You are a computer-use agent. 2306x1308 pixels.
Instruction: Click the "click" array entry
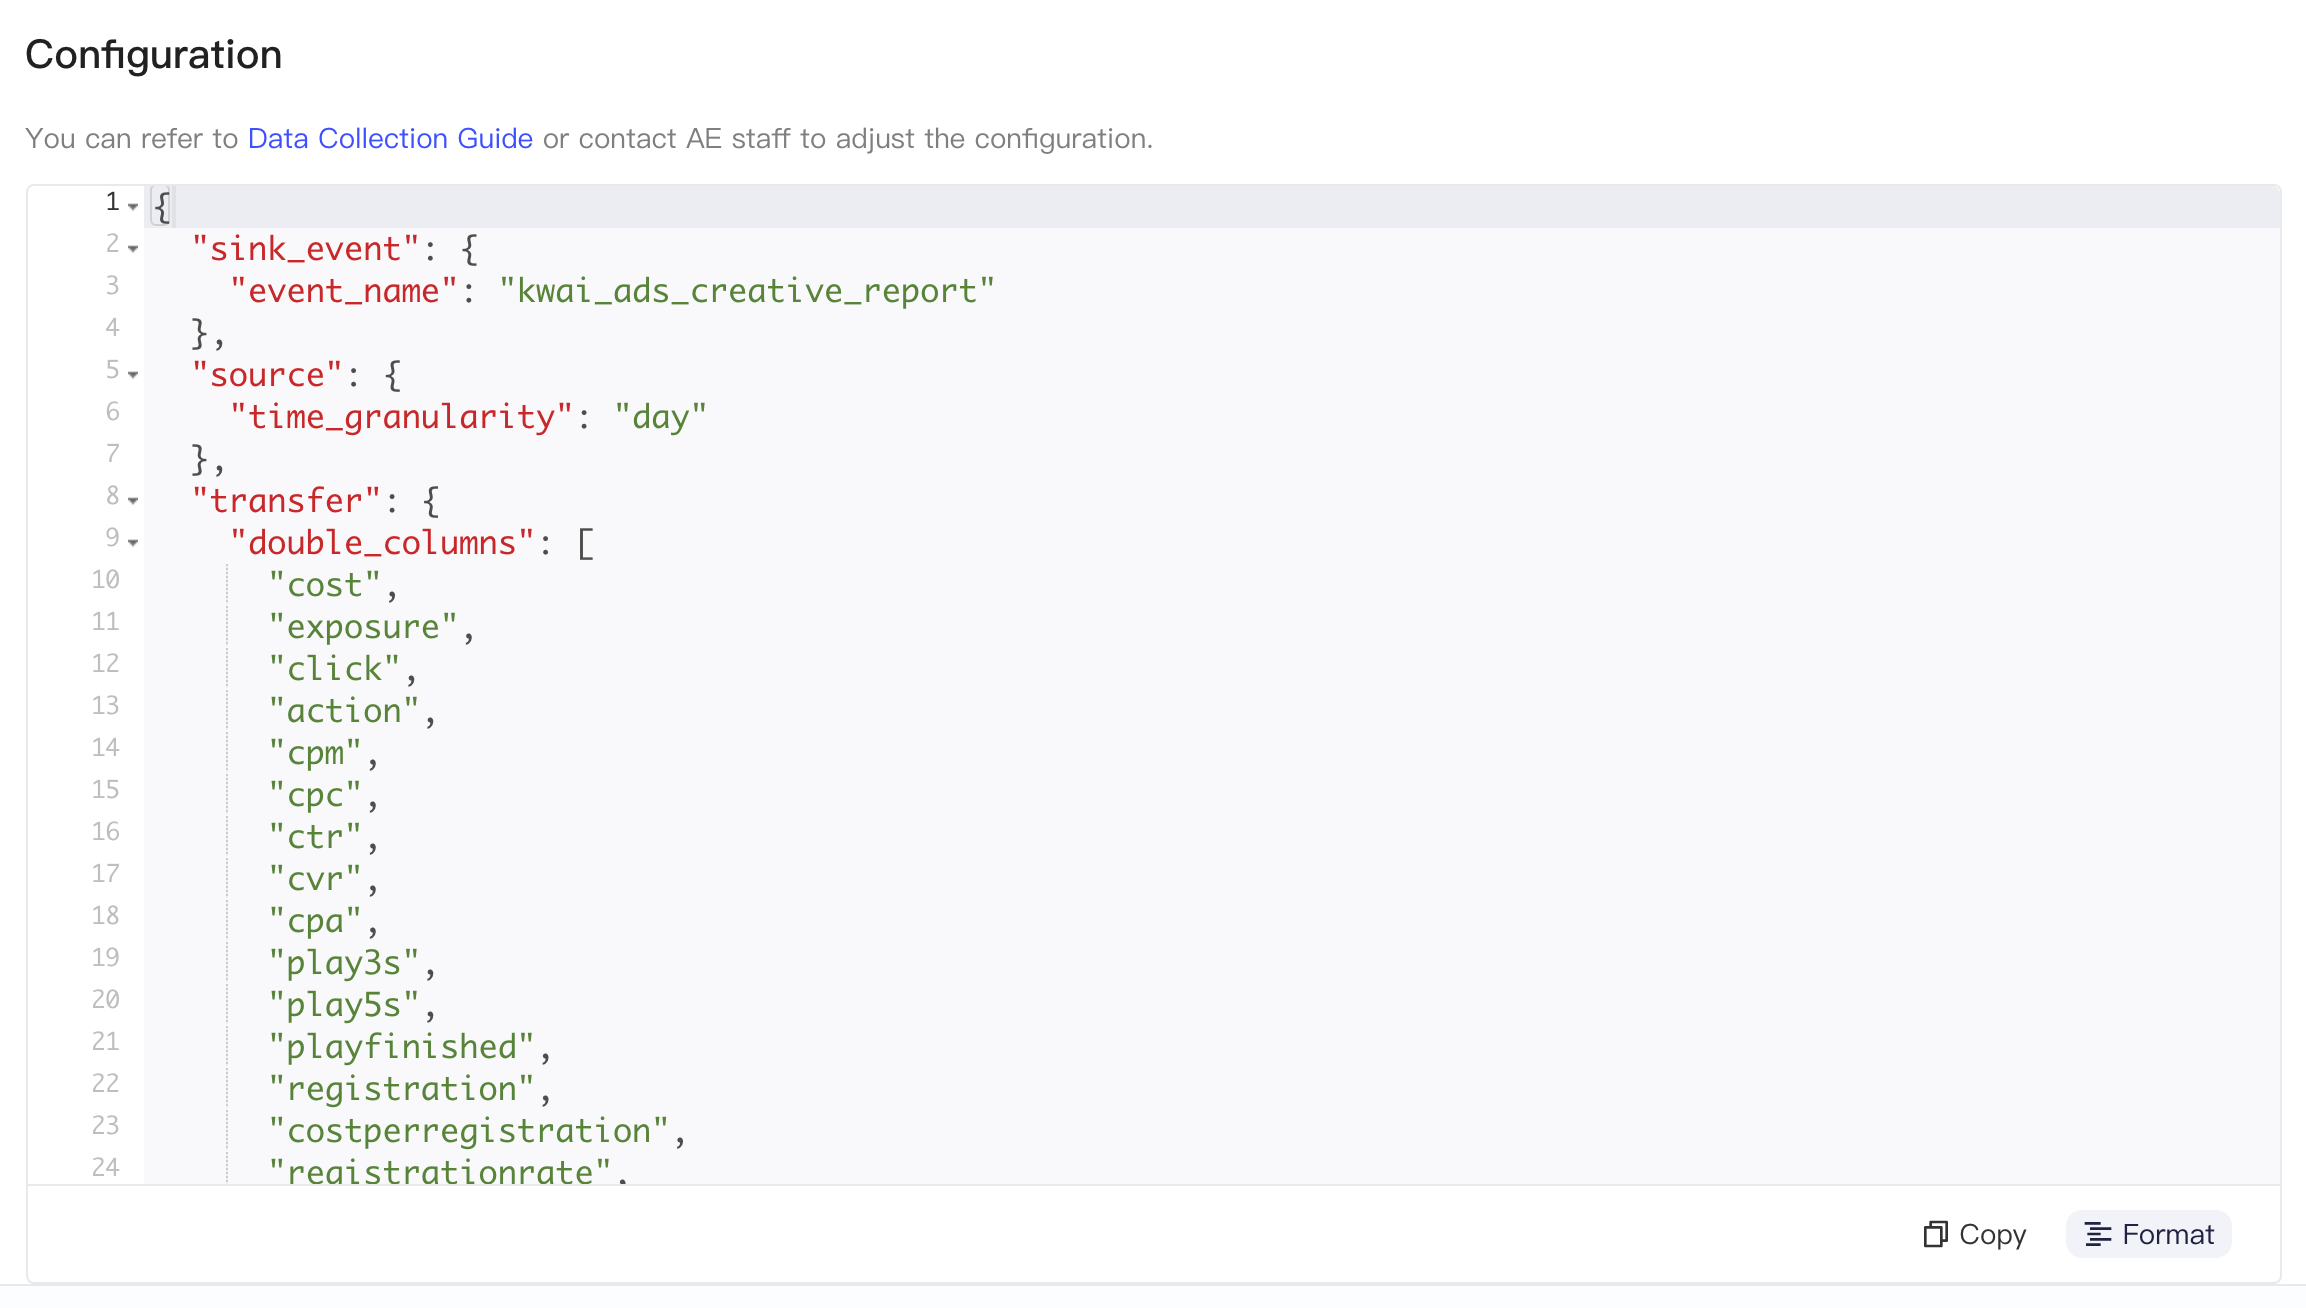(335, 669)
